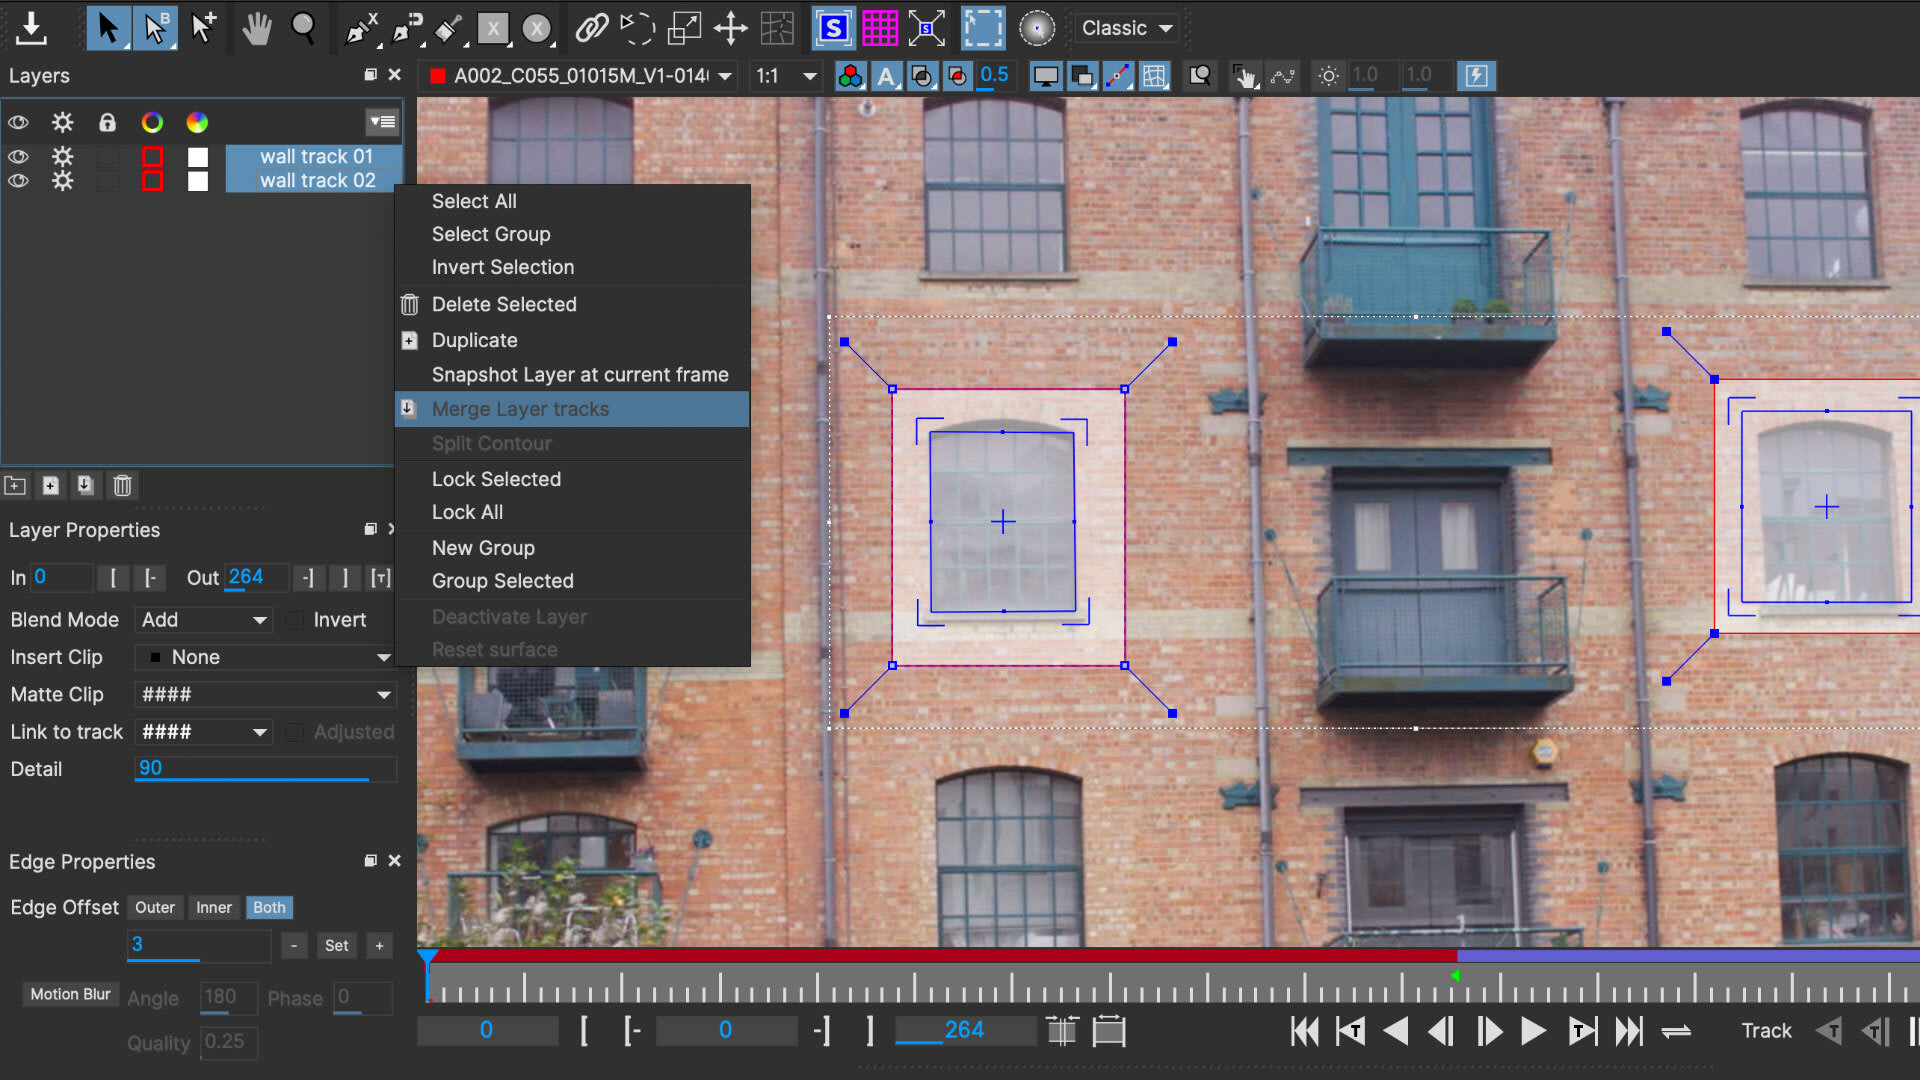Toggle visibility of wall track 02 layer

(x=18, y=181)
